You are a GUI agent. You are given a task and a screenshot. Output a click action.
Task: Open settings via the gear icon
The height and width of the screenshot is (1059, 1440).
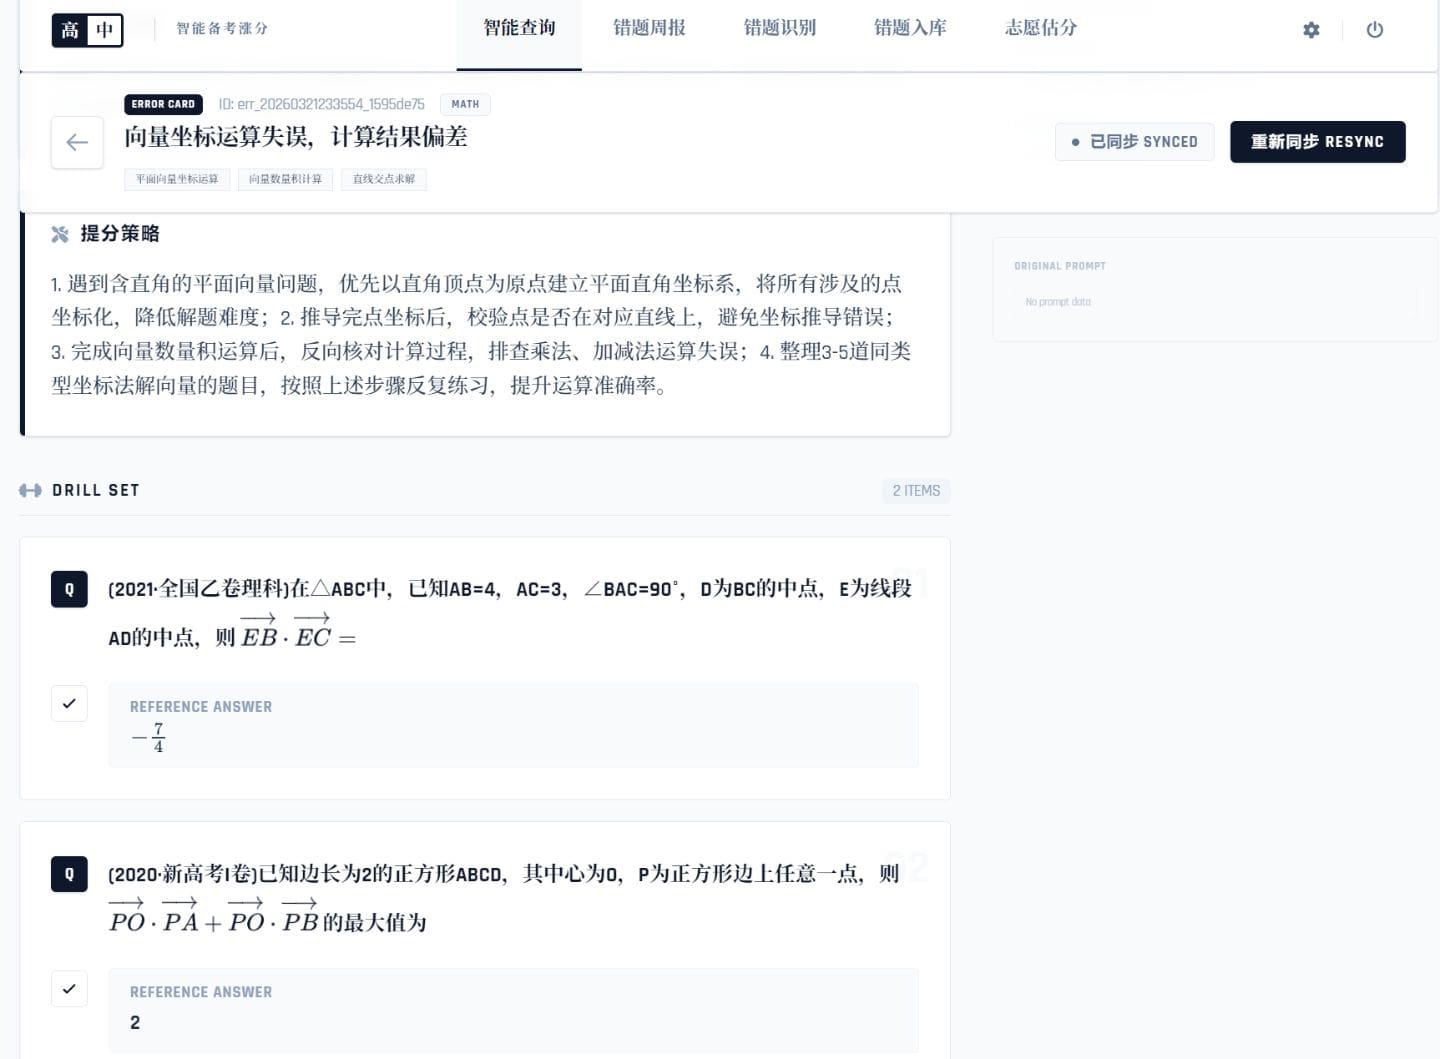[x=1311, y=30]
